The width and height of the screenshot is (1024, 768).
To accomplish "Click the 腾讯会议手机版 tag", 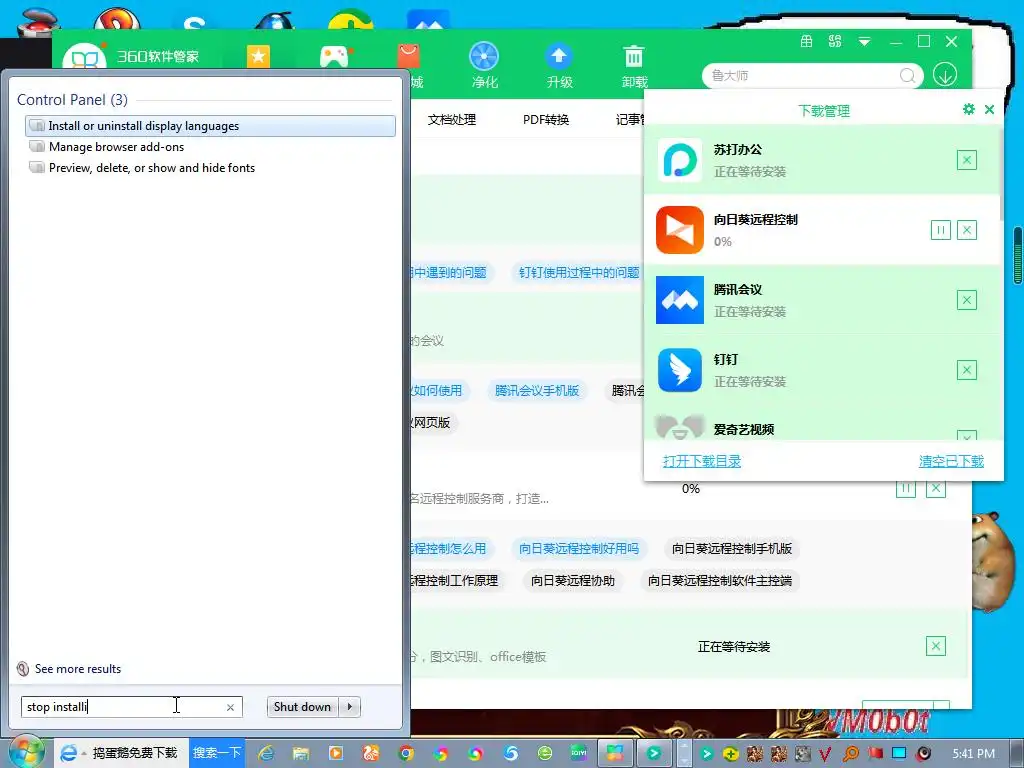I will point(537,391).
